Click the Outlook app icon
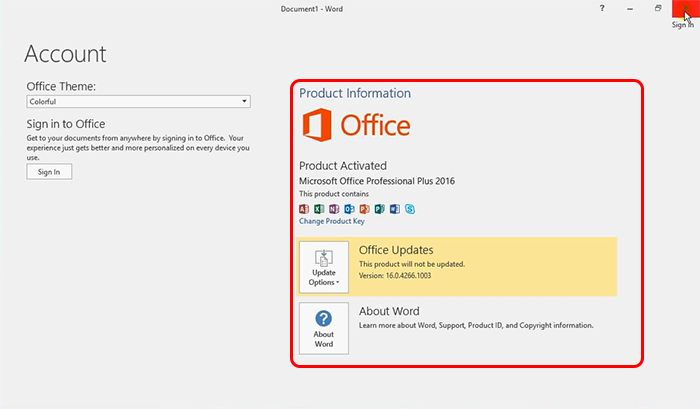 coord(349,209)
